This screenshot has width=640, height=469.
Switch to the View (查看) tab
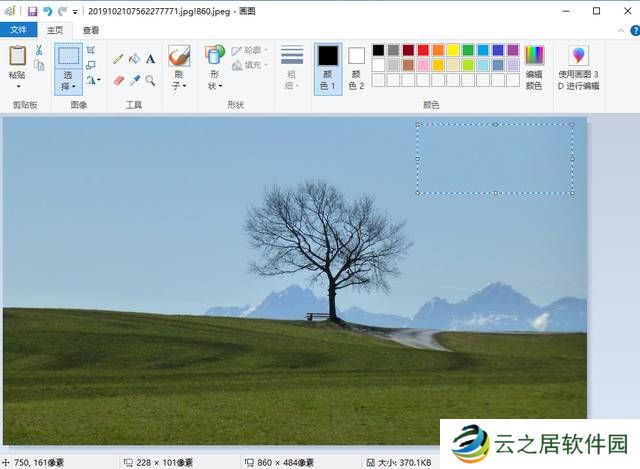[x=91, y=30]
